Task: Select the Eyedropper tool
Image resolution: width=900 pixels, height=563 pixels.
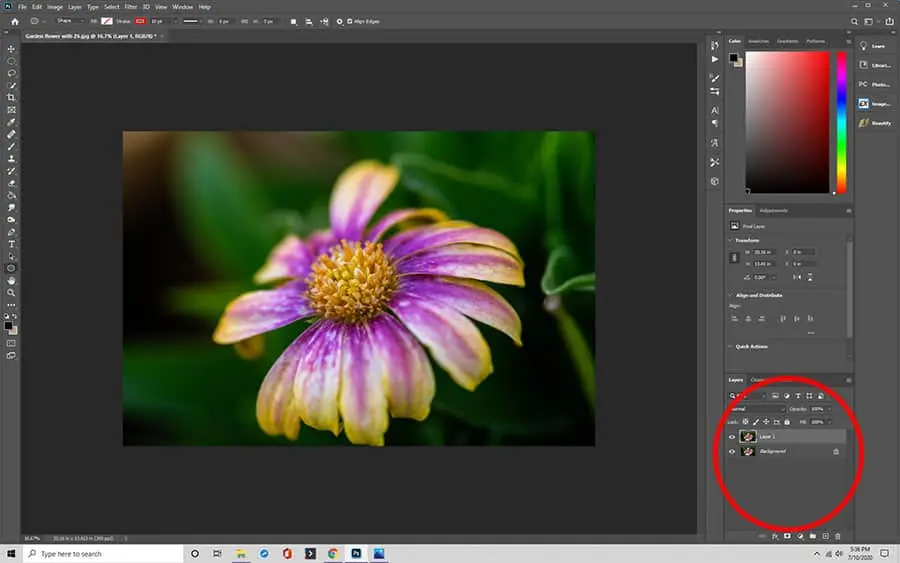Action: coord(11,122)
